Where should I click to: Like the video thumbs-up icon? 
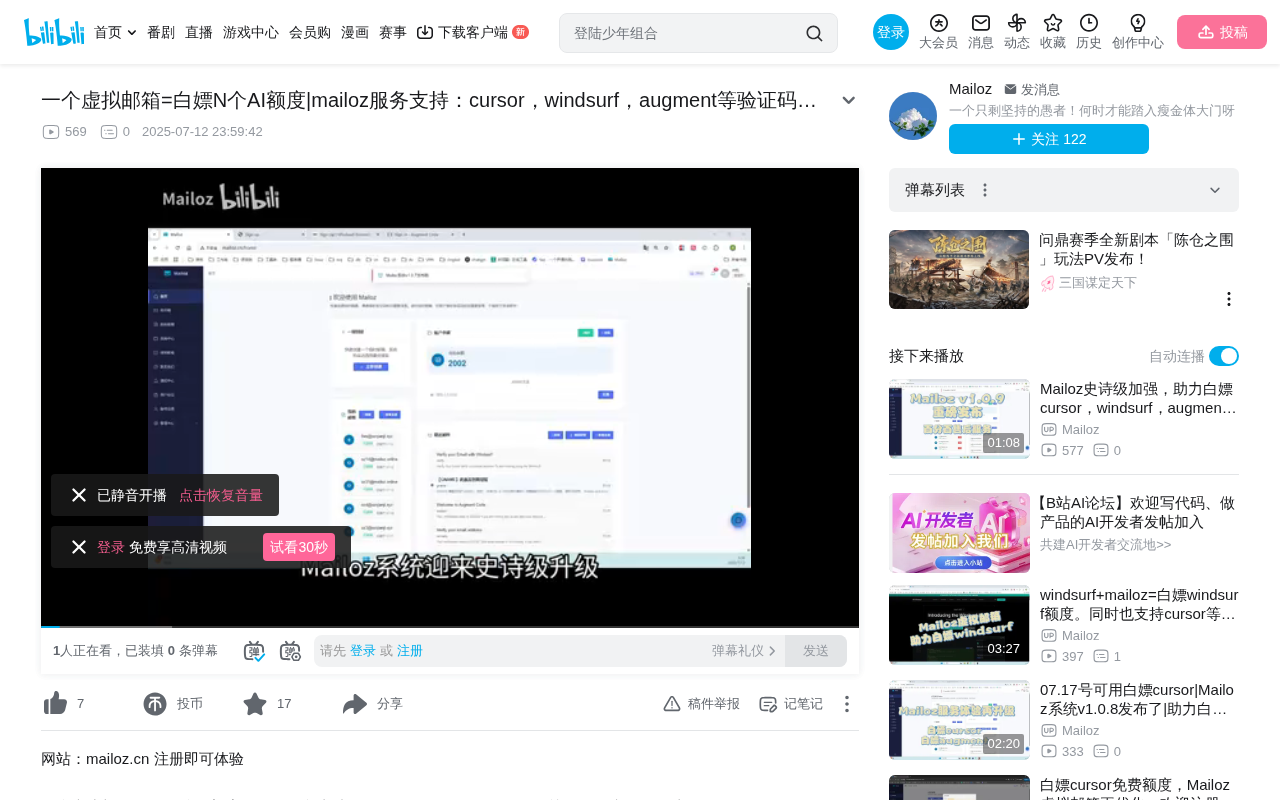56,704
